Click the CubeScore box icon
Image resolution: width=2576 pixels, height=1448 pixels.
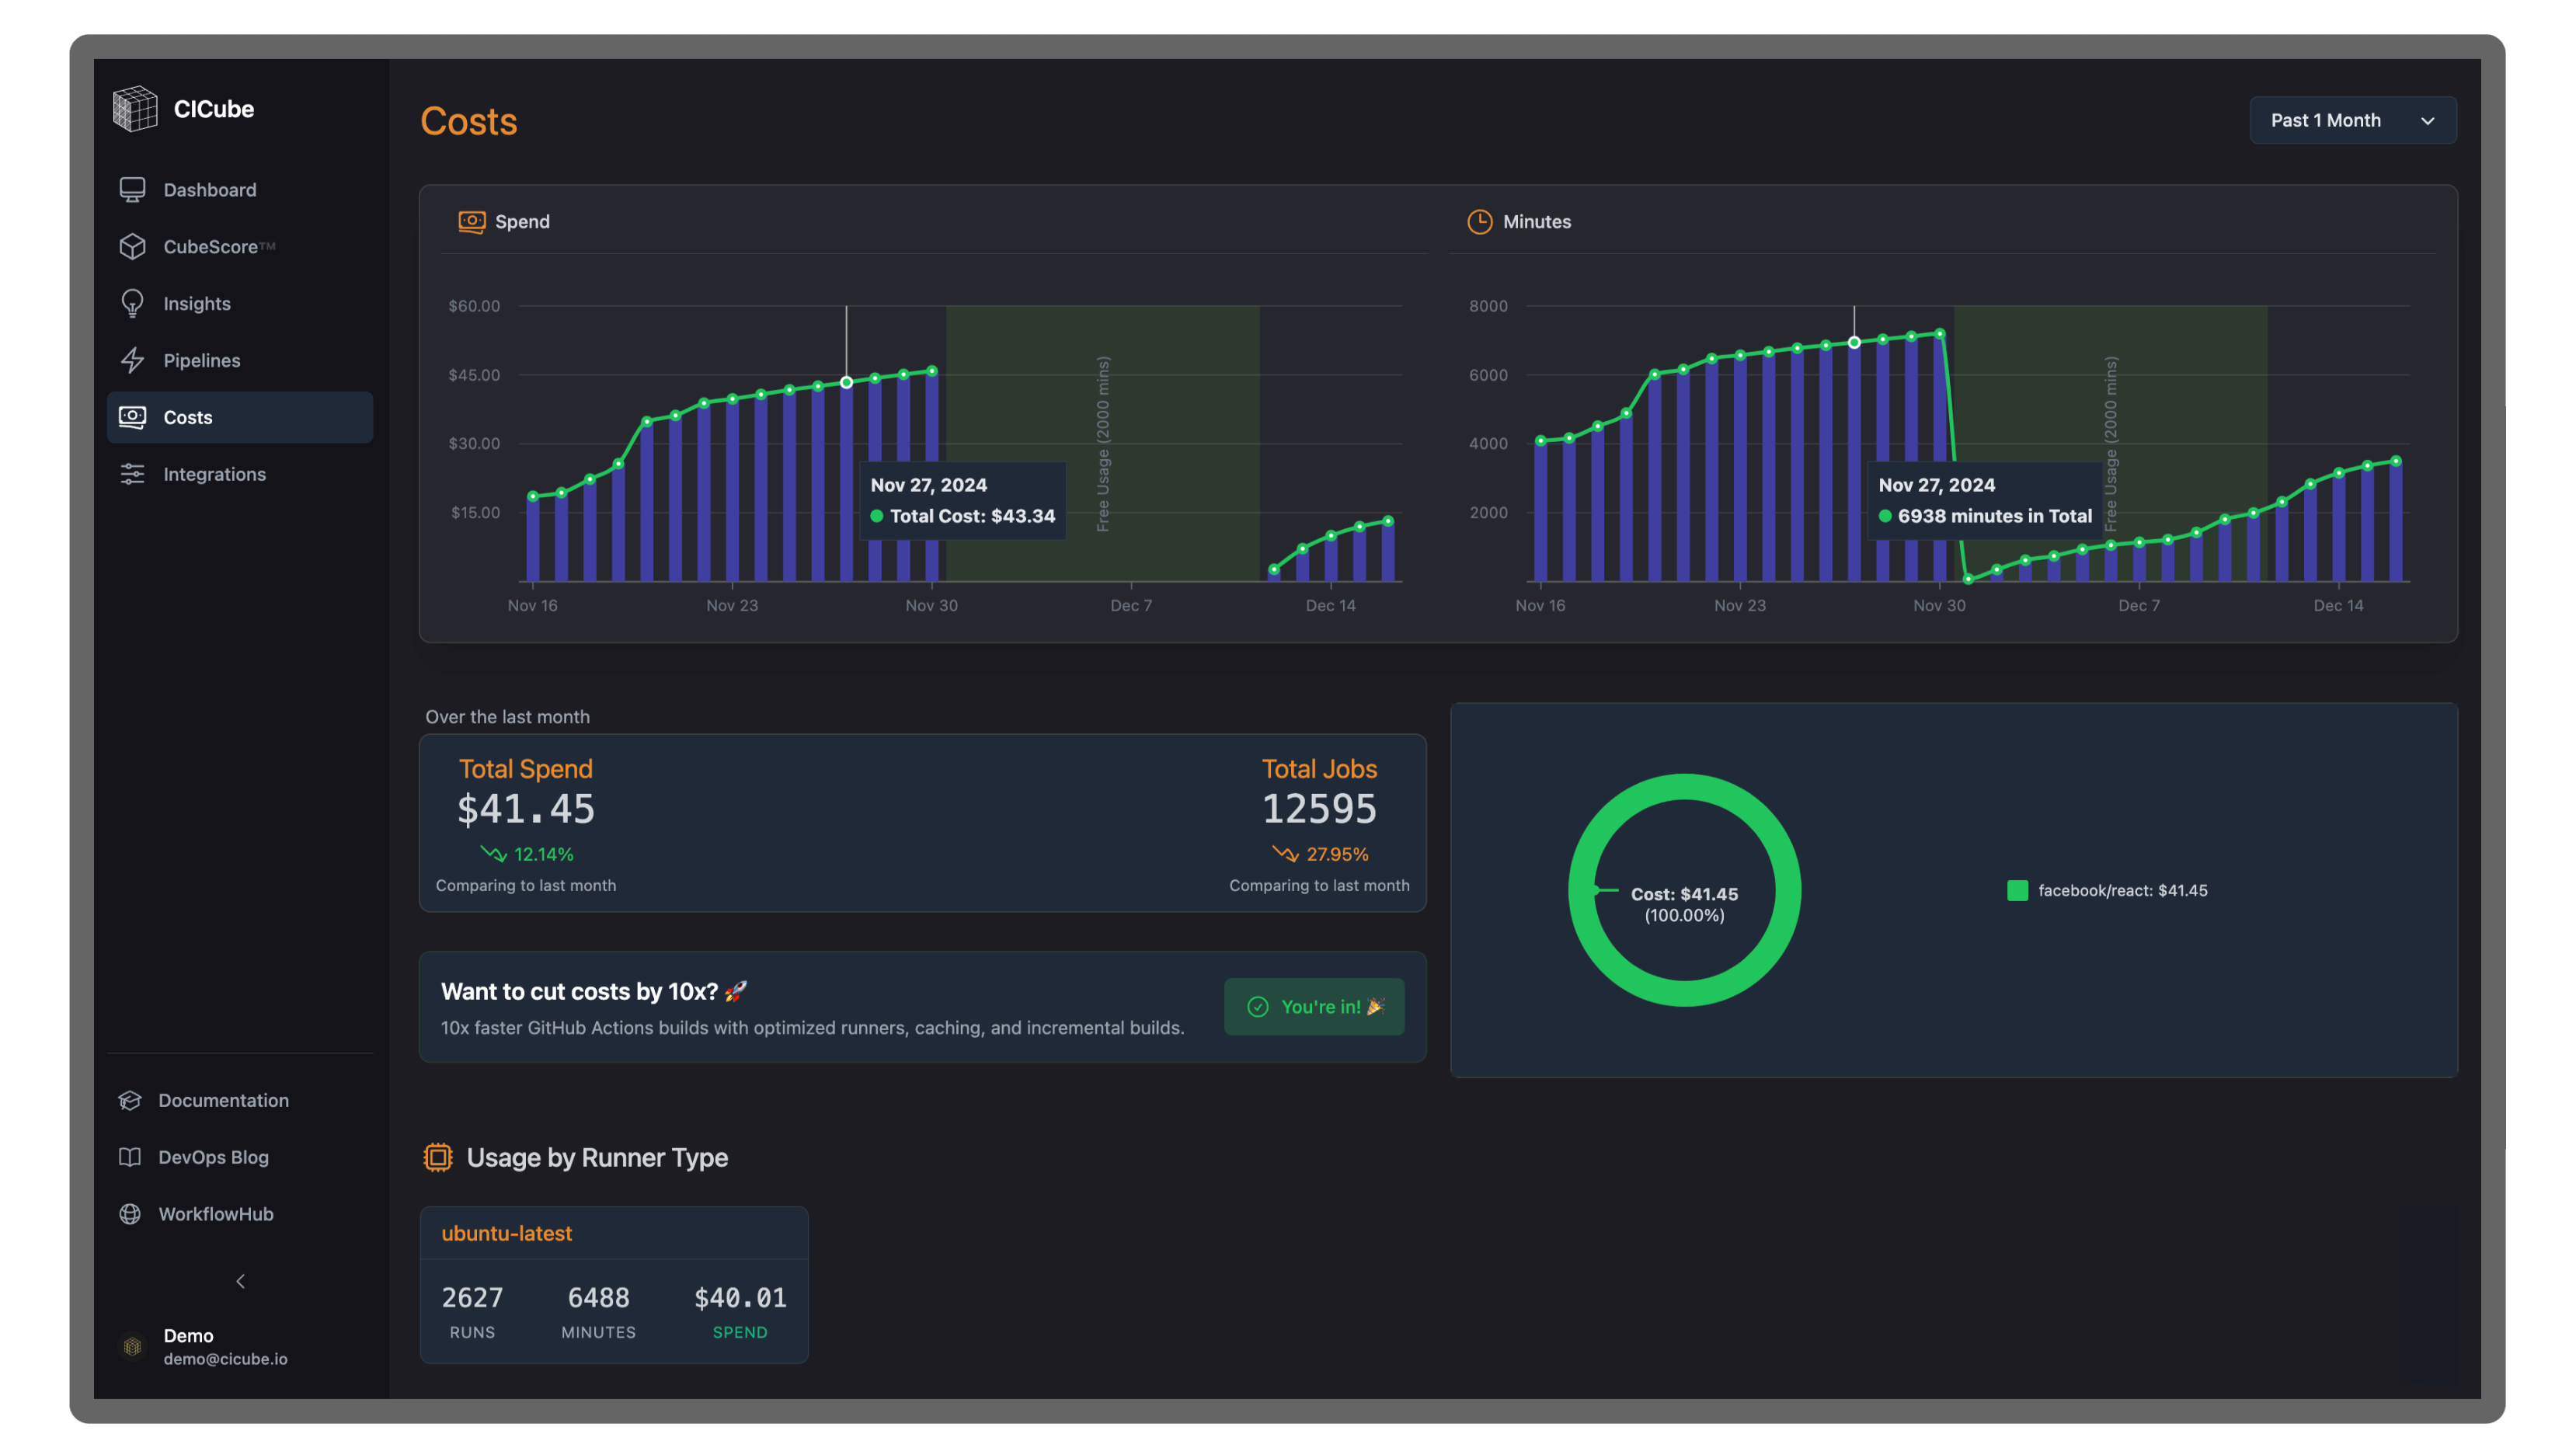[132, 247]
